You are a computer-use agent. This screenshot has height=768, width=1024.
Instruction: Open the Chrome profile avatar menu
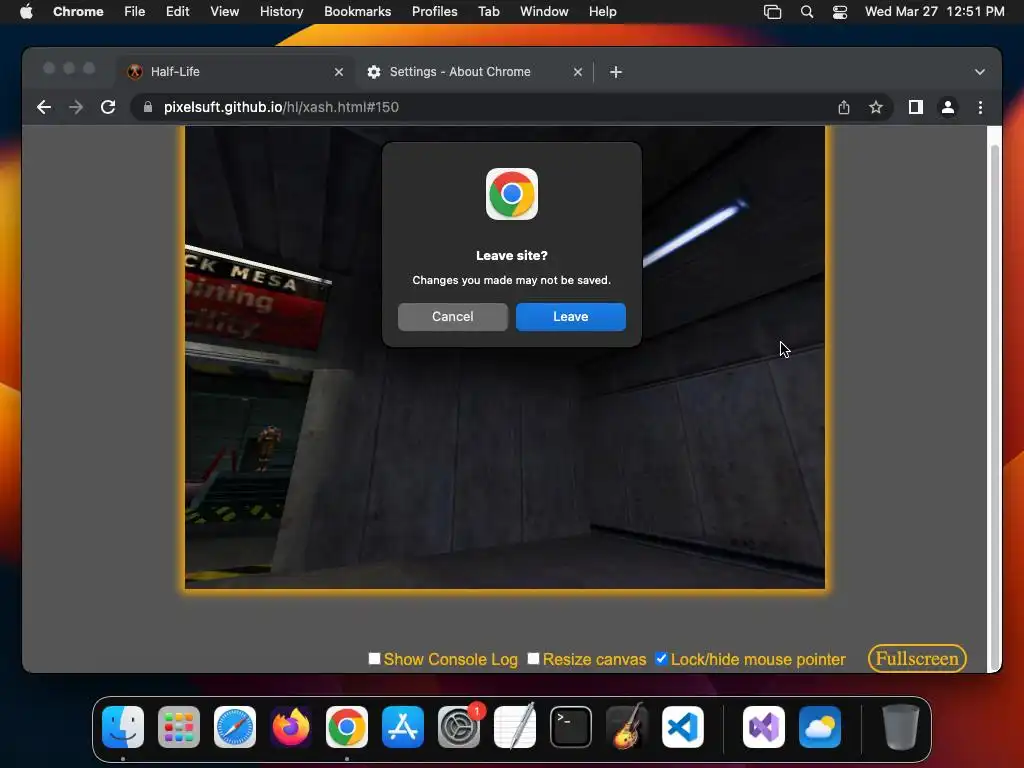948,107
